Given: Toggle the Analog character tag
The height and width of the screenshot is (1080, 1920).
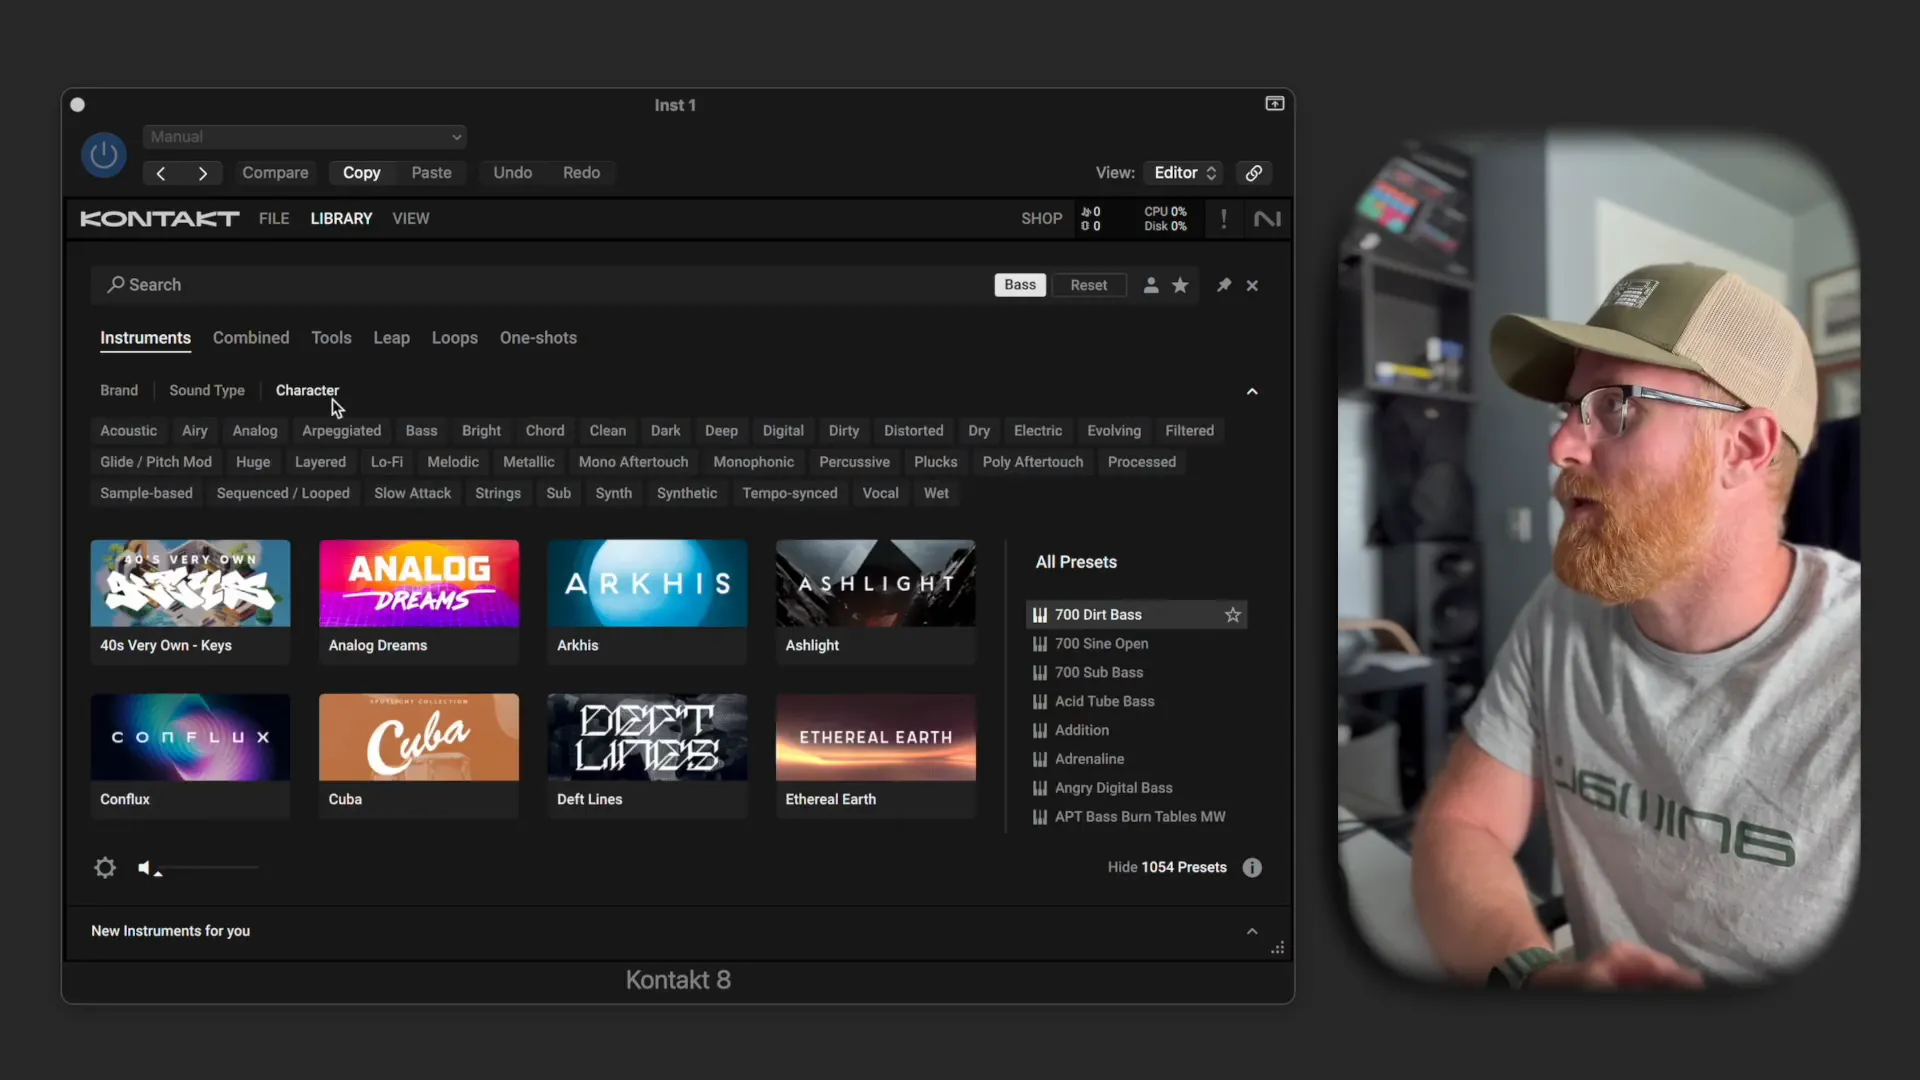Looking at the screenshot, I should (x=255, y=431).
